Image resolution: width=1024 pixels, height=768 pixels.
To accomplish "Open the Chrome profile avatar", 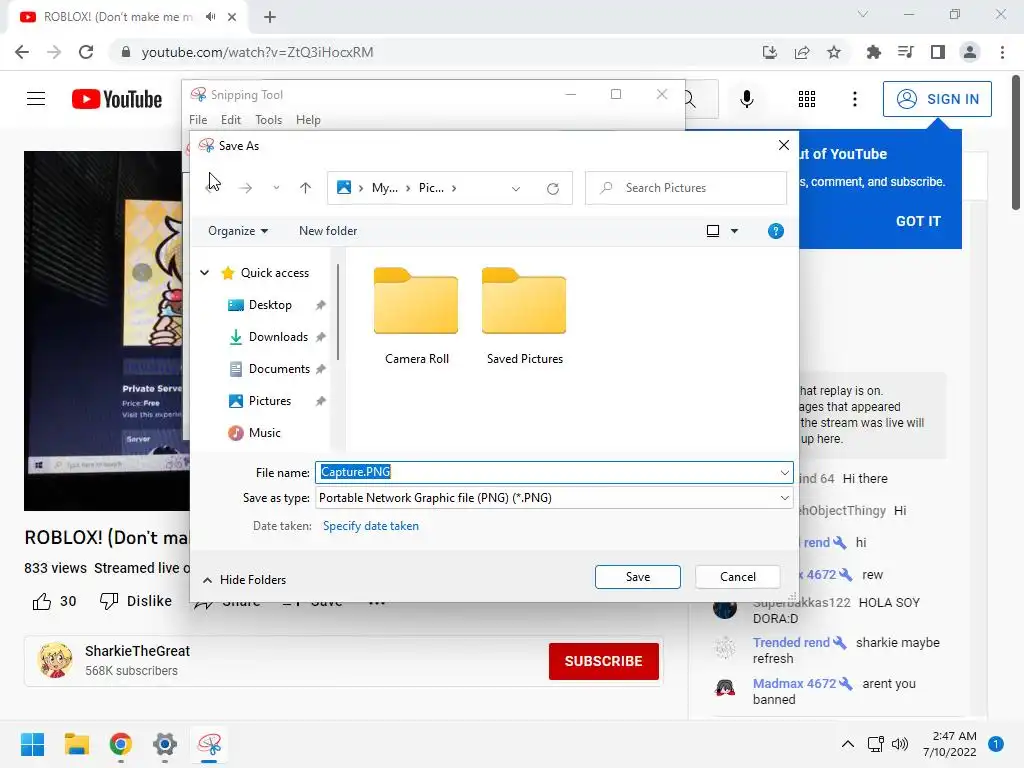I will coord(970,52).
